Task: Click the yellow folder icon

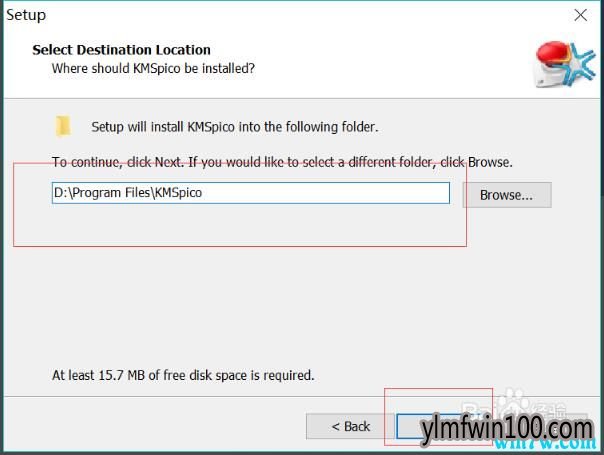Action: pos(63,126)
